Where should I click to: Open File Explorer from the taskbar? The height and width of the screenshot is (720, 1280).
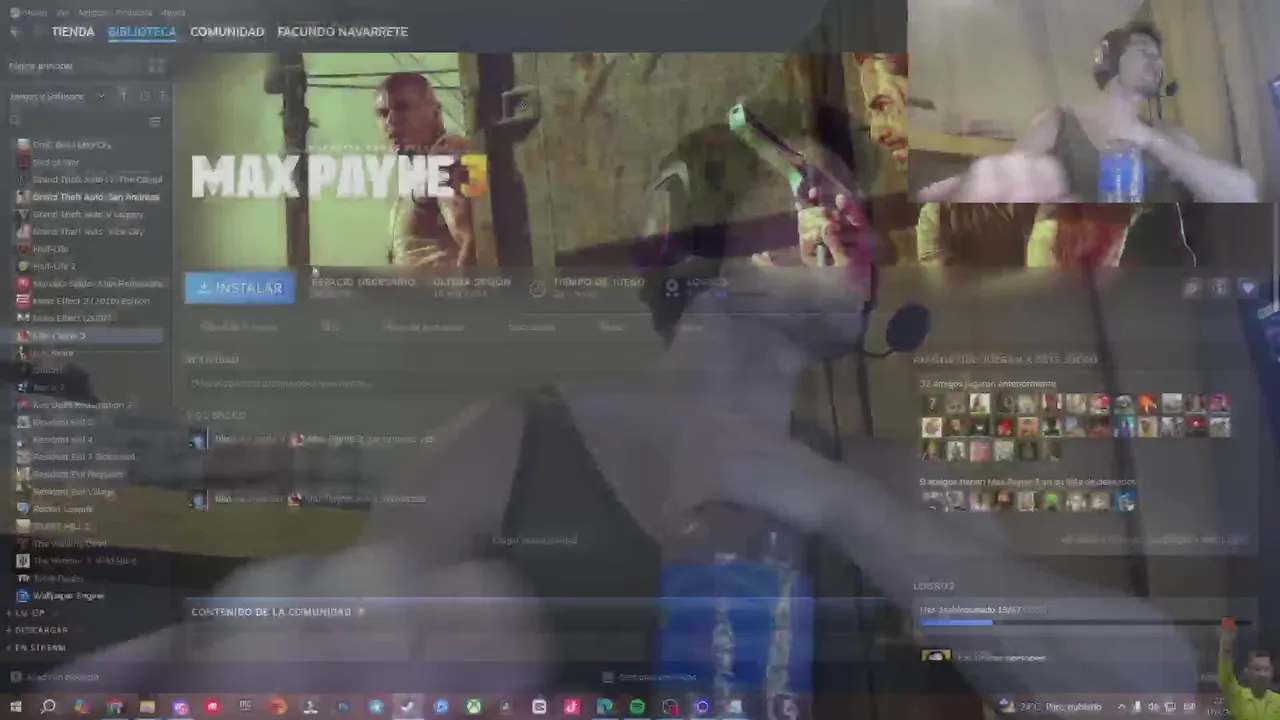click(147, 707)
